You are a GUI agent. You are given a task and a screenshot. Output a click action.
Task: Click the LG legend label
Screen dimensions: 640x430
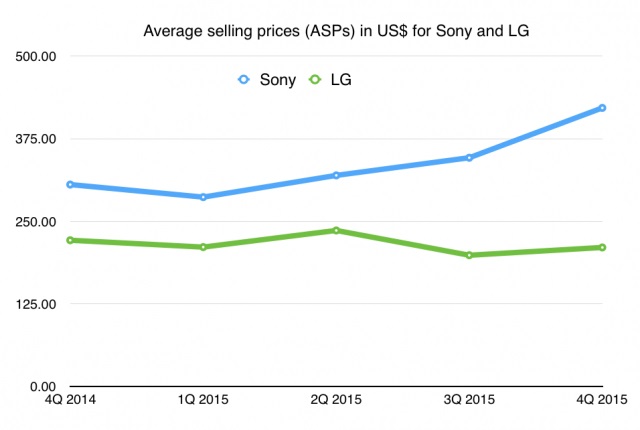tap(341, 79)
